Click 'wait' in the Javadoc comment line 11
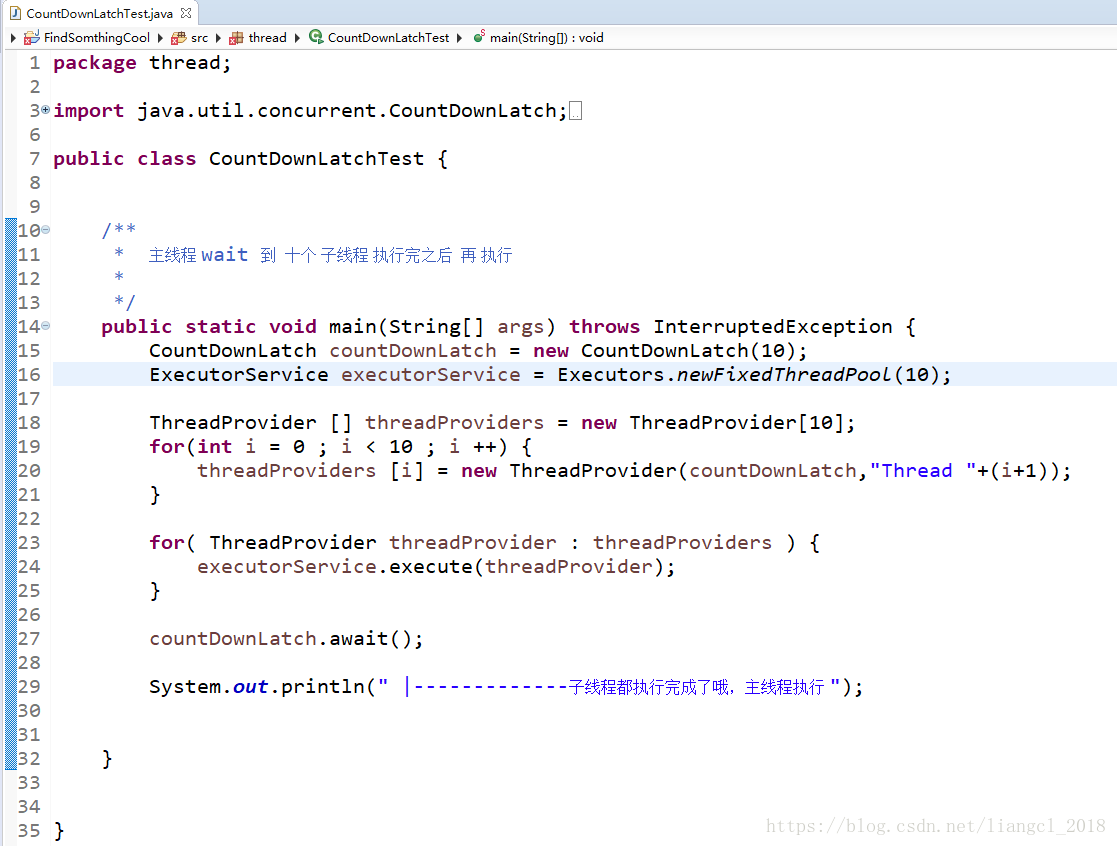Image resolution: width=1117 pixels, height=846 pixels. click(224, 255)
